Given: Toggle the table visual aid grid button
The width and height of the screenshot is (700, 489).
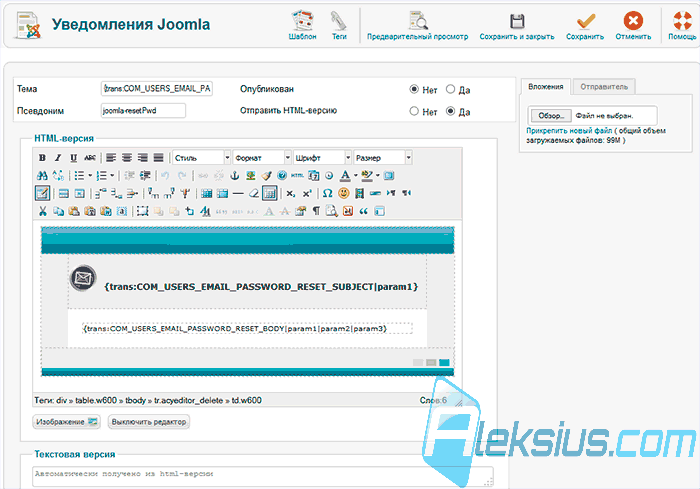Looking at the screenshot, I should tap(270, 193).
